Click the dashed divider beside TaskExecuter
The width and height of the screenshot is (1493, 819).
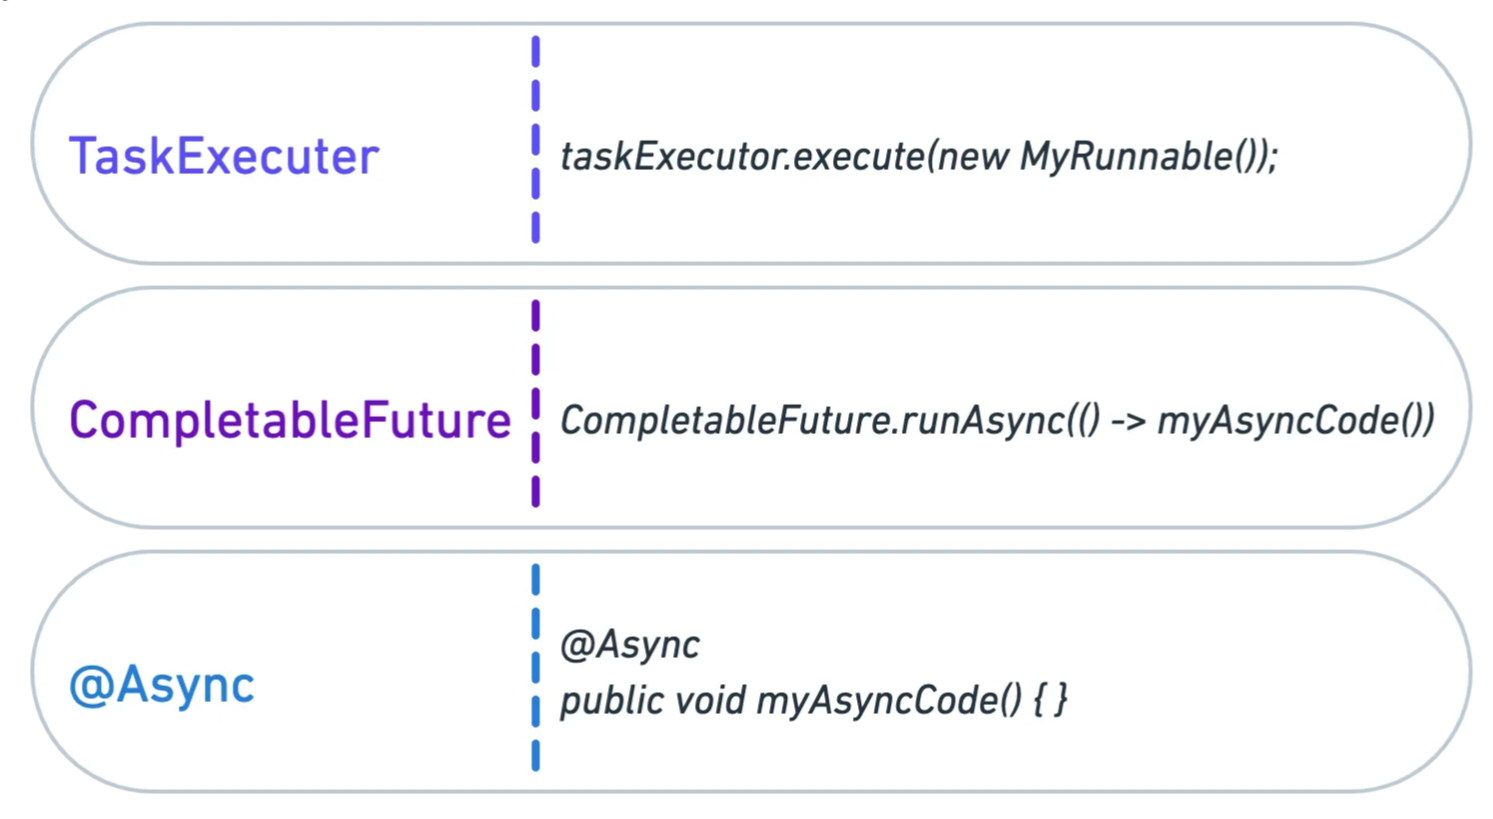[536, 140]
